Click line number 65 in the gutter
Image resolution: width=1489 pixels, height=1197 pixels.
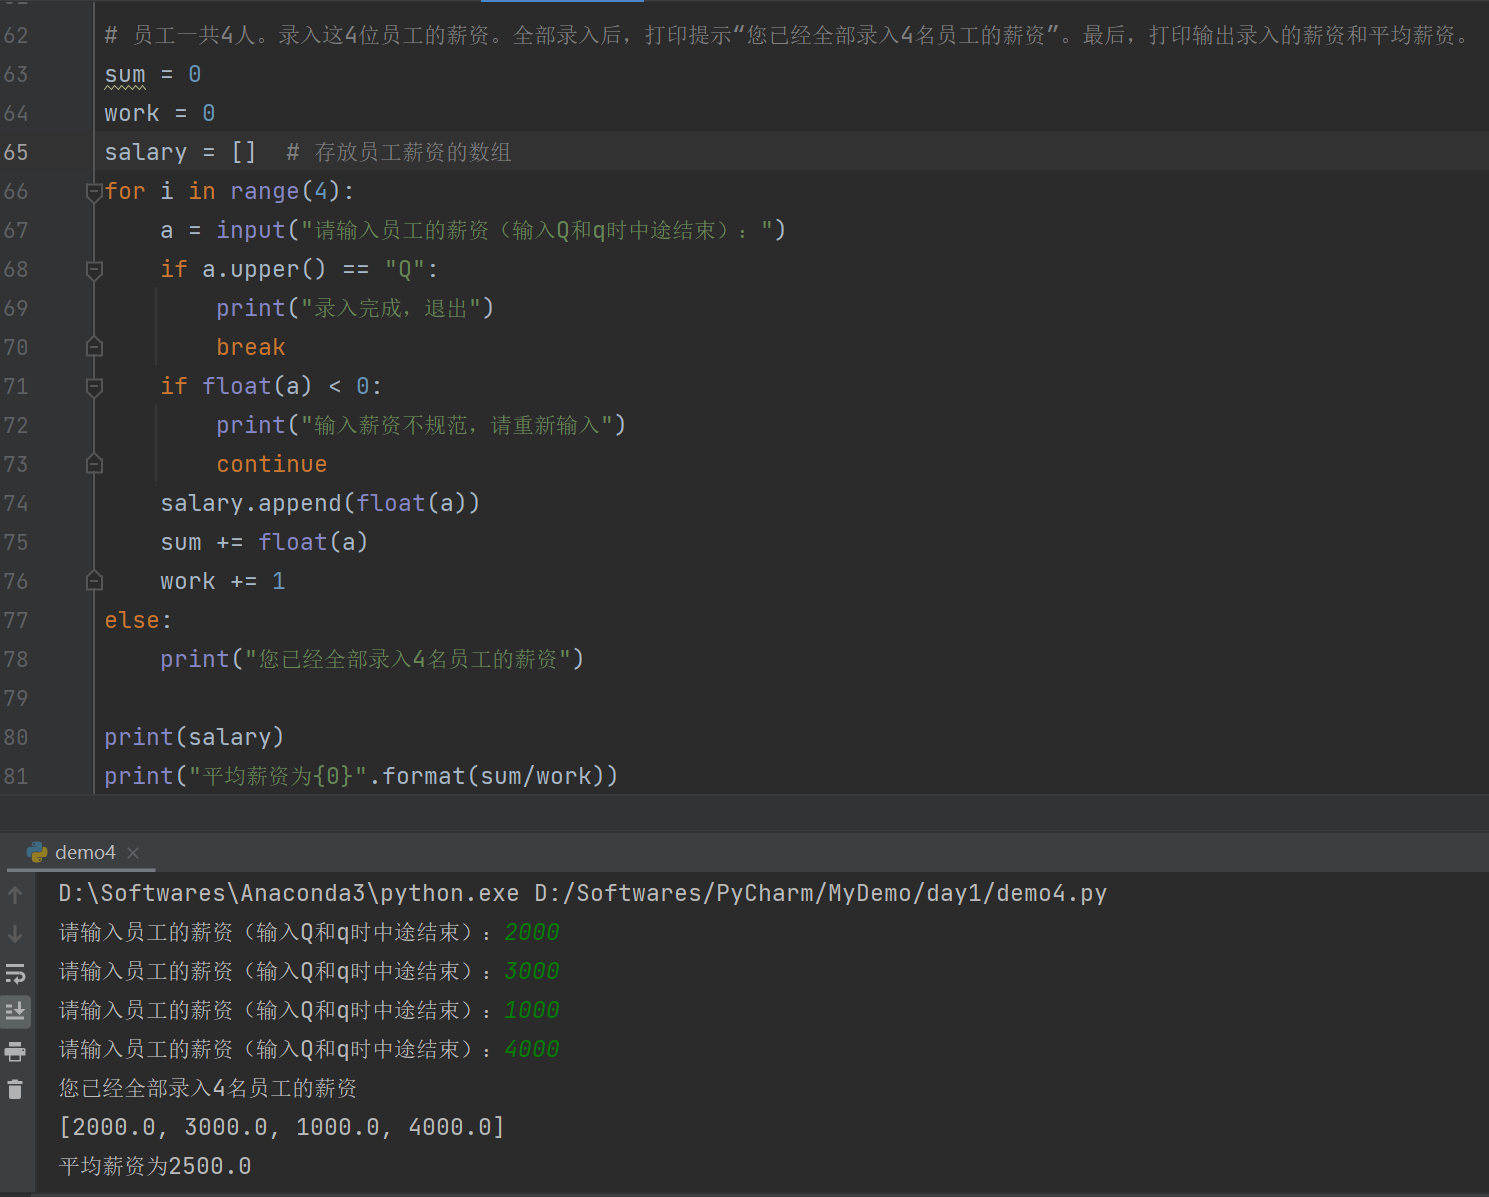point(16,152)
